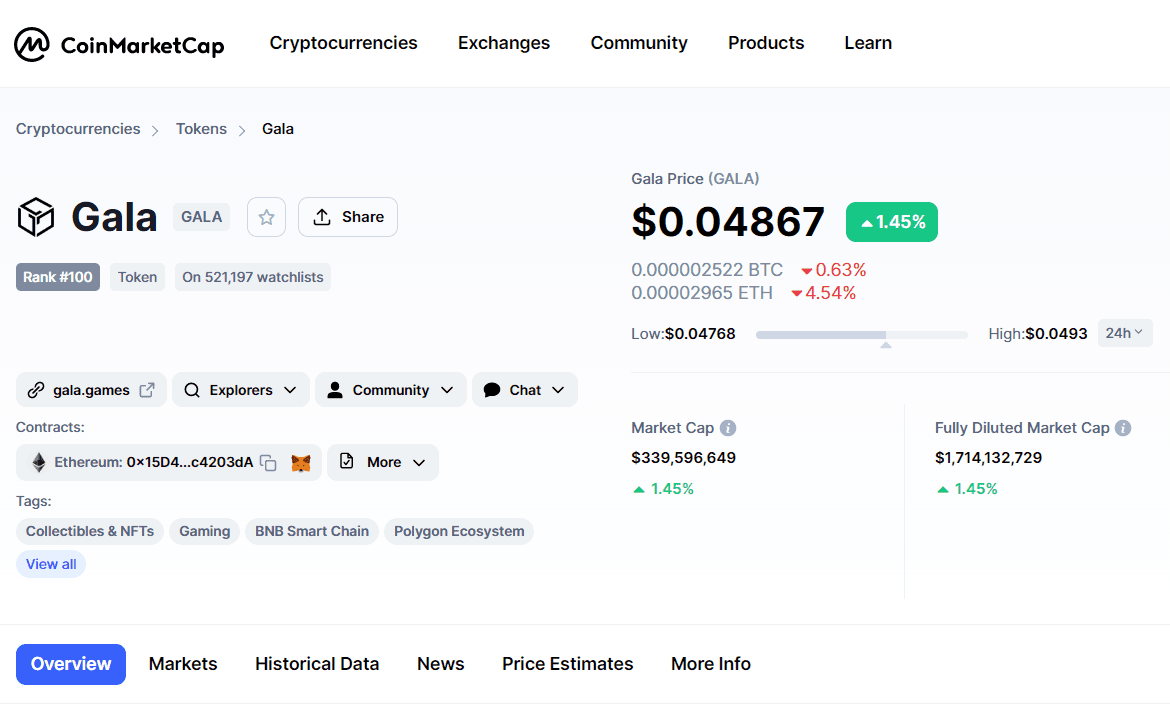Click the CoinMarketCap logo

[x=119, y=45]
